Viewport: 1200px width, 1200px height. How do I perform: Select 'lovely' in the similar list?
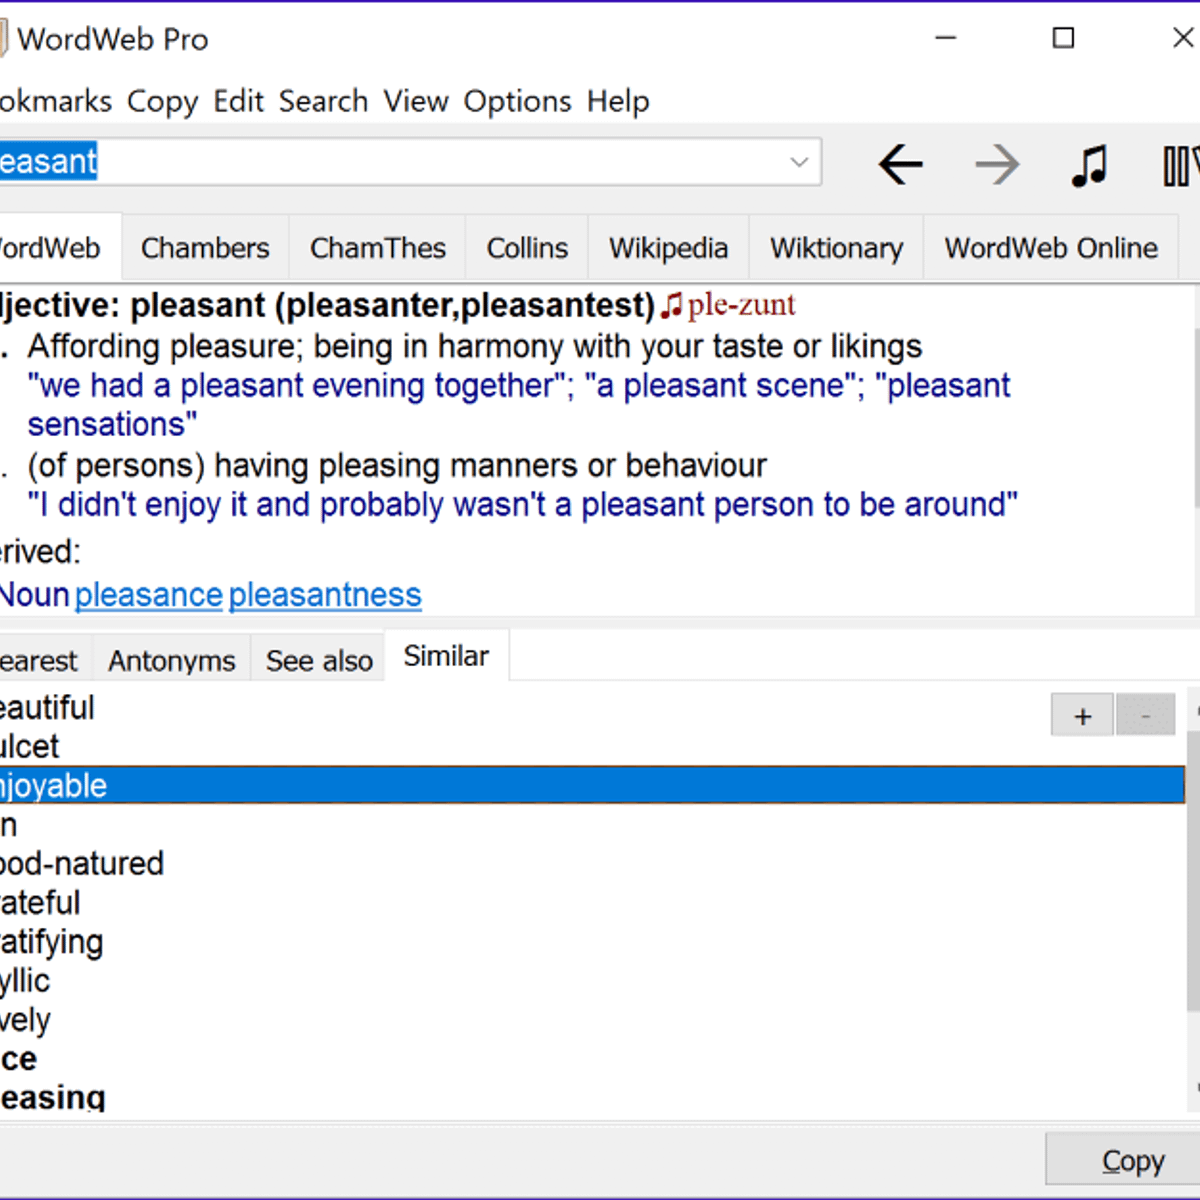[592, 1020]
